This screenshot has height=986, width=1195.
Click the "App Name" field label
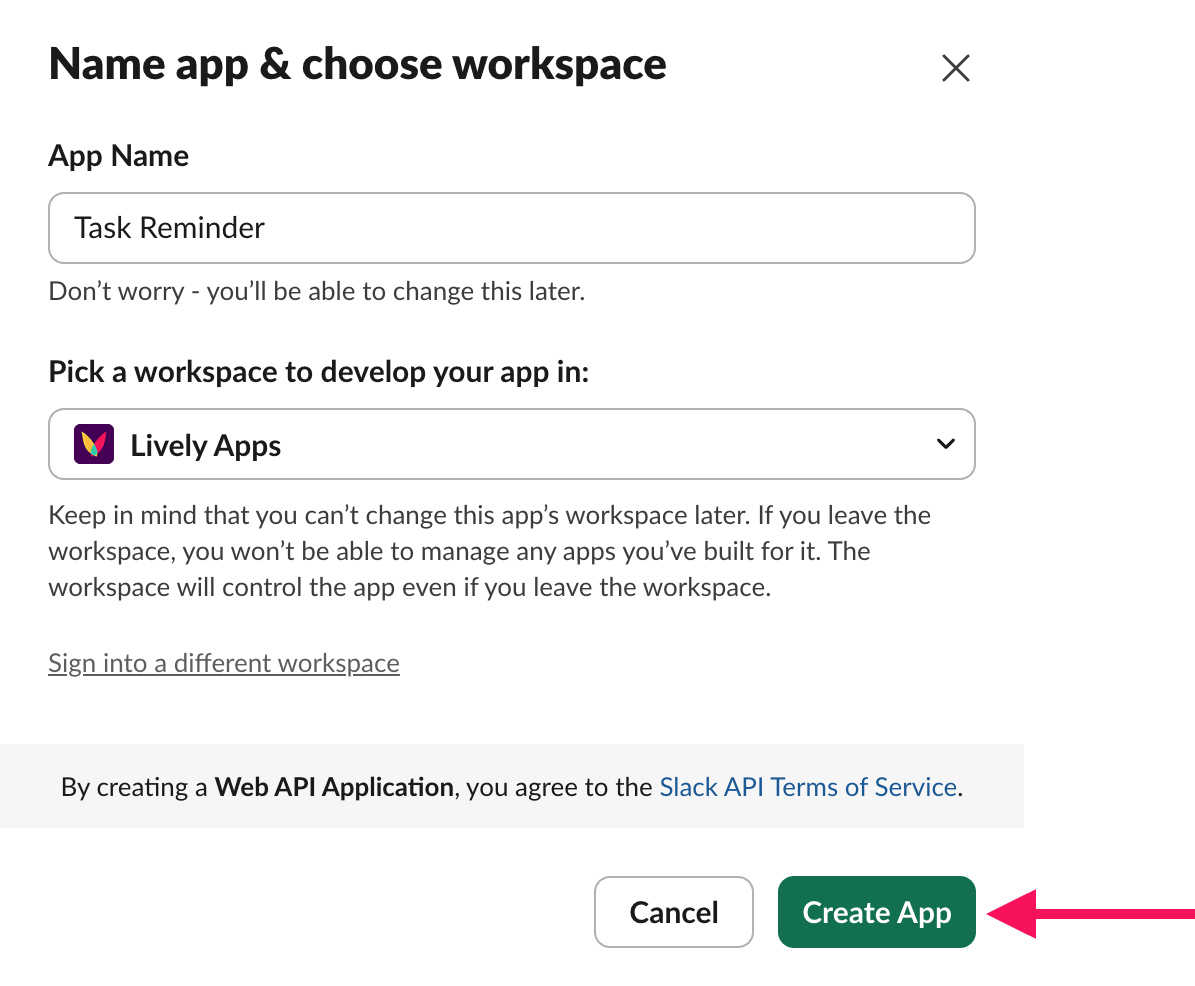tap(118, 156)
